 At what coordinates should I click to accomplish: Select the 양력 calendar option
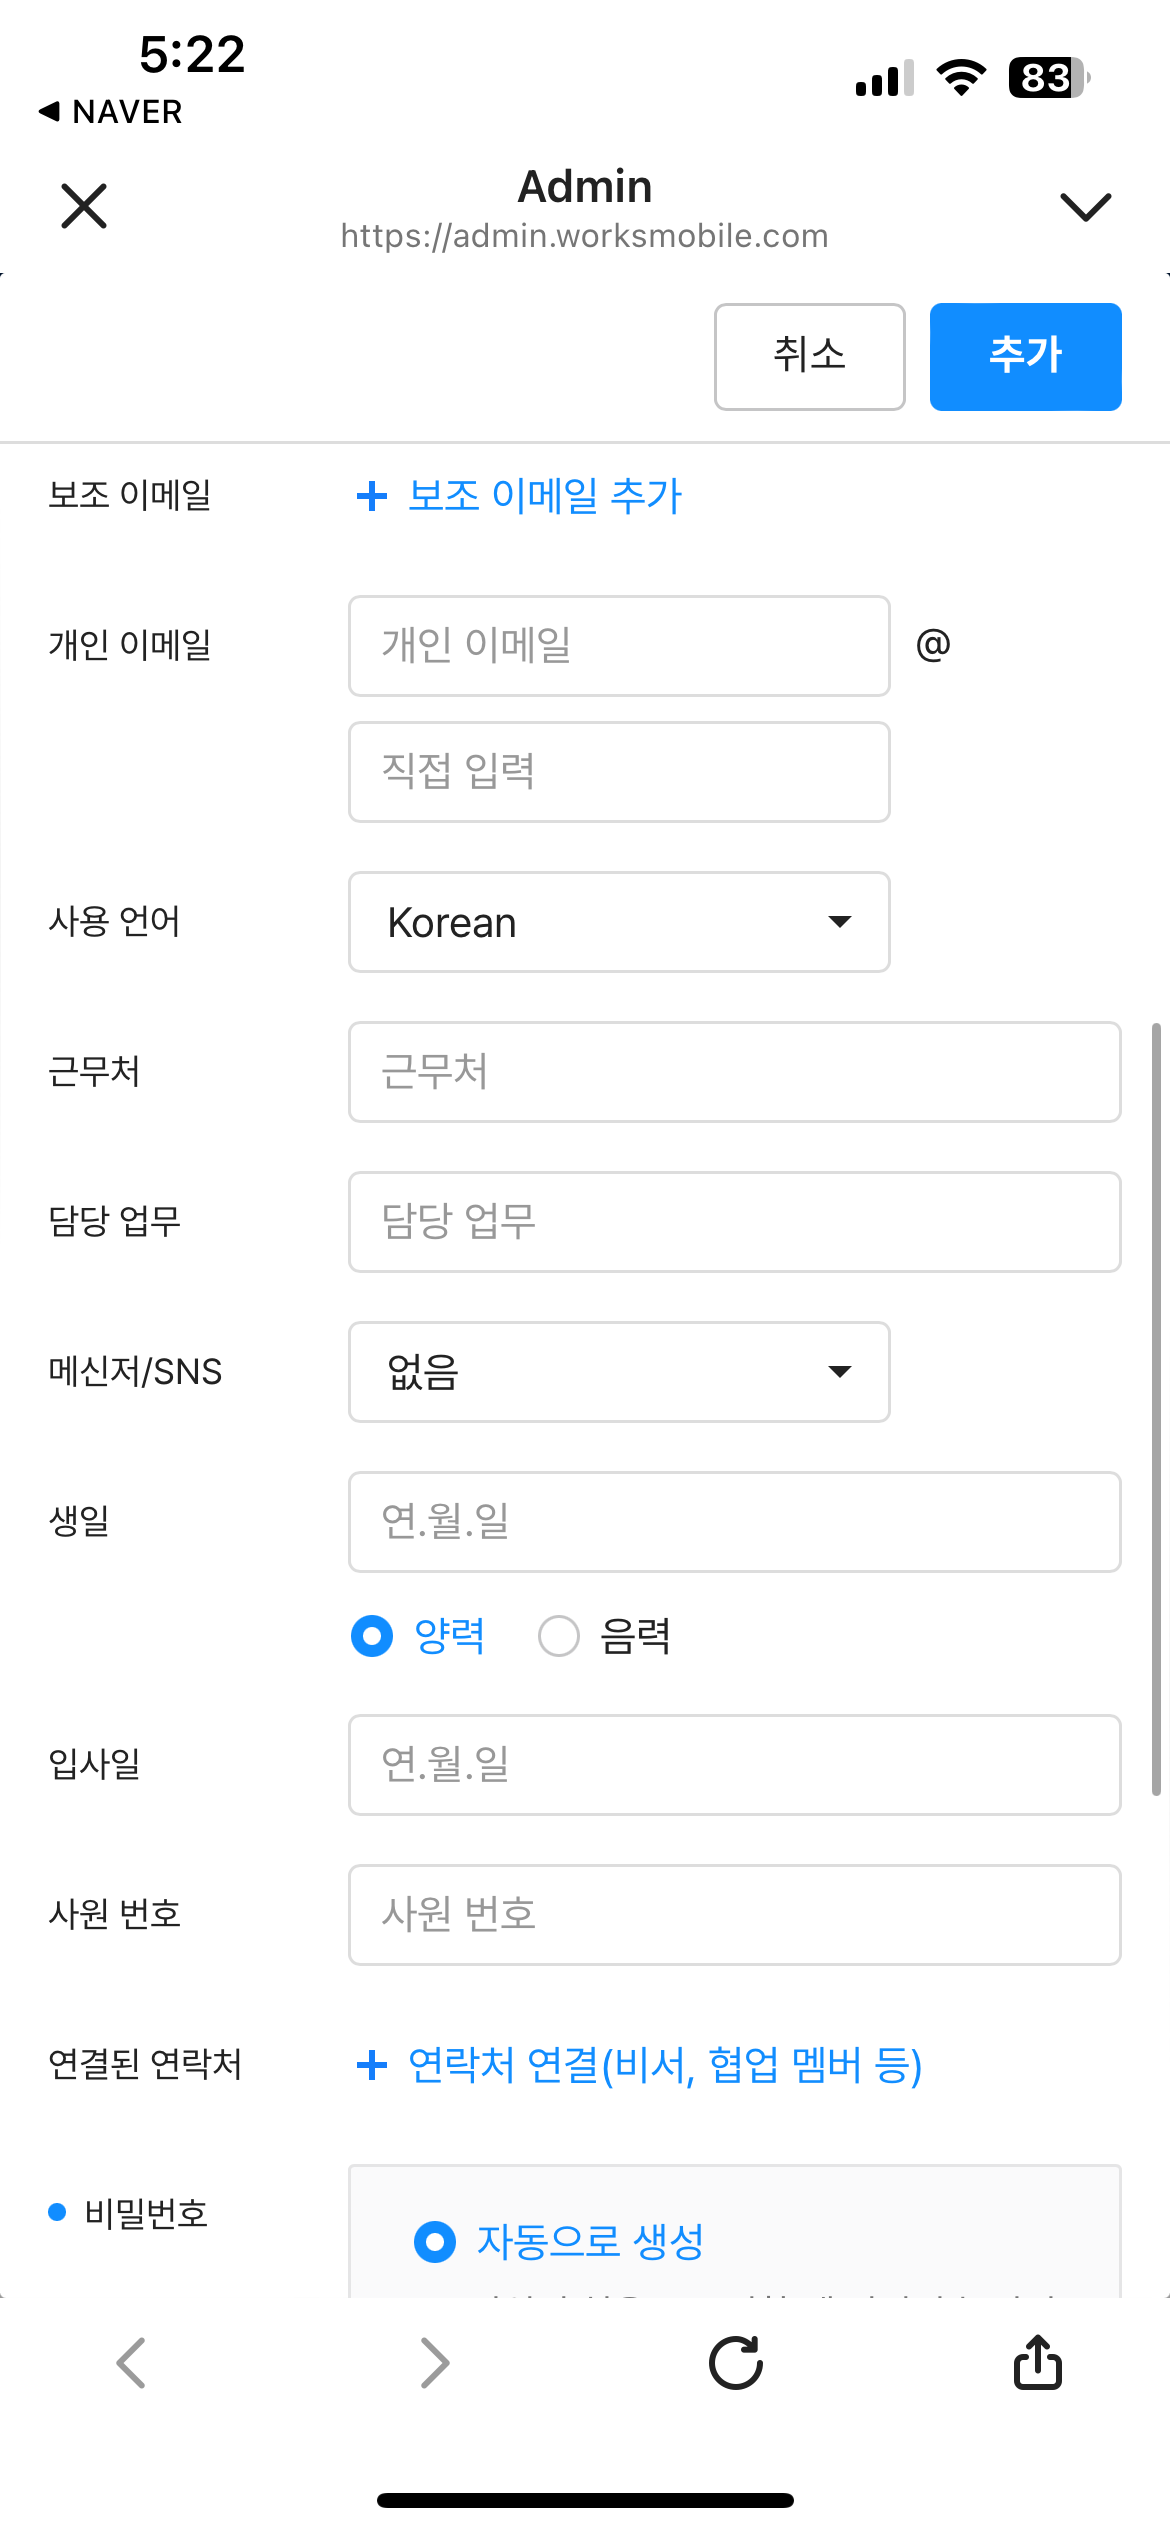coord(370,1637)
